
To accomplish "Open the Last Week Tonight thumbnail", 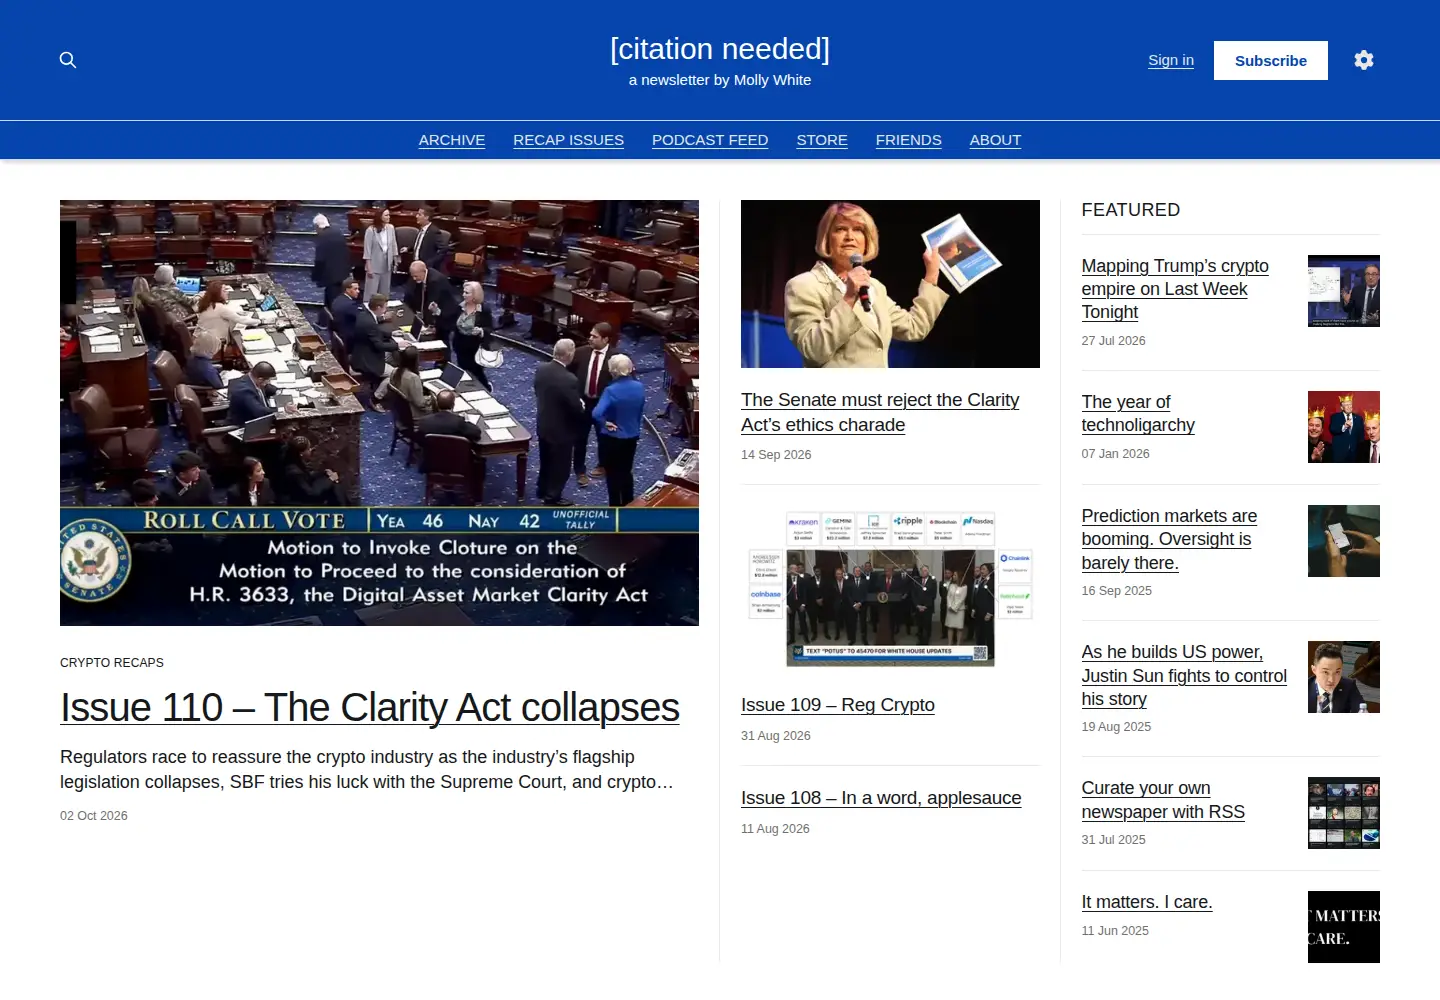I will click(x=1344, y=291).
